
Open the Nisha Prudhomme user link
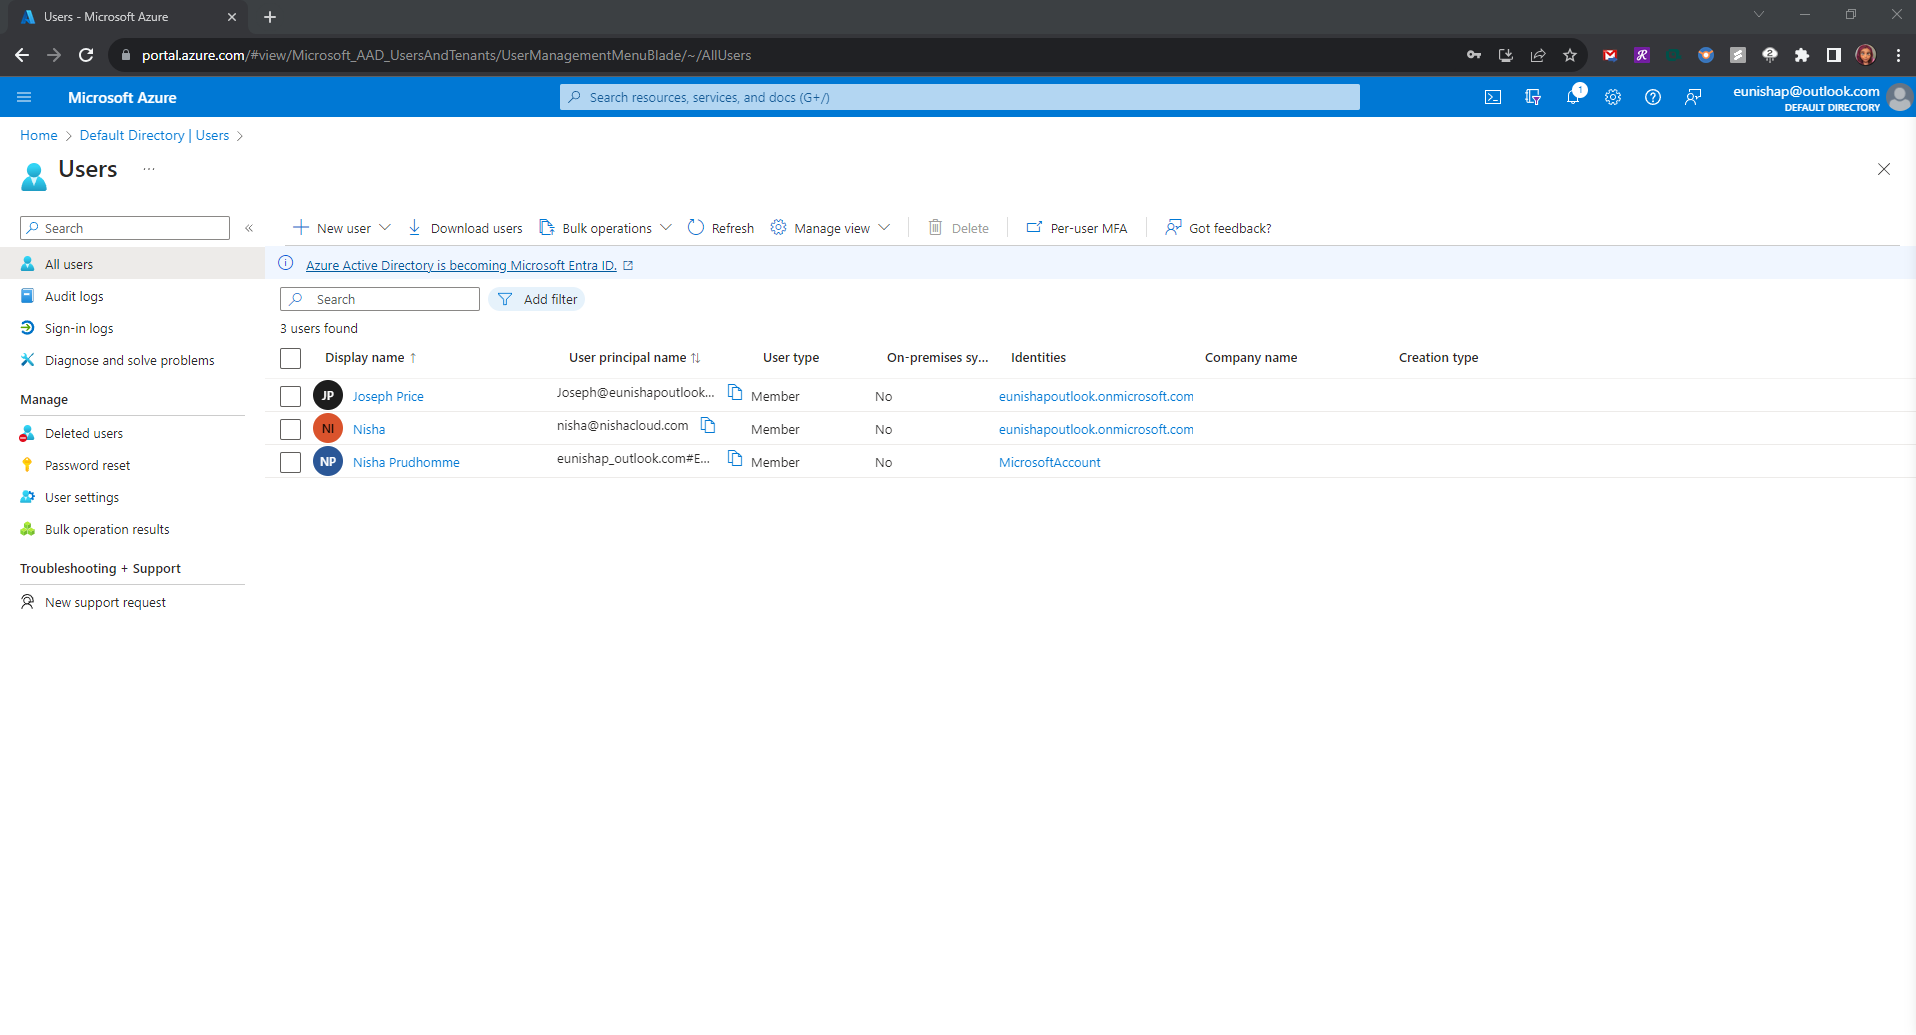406,463
